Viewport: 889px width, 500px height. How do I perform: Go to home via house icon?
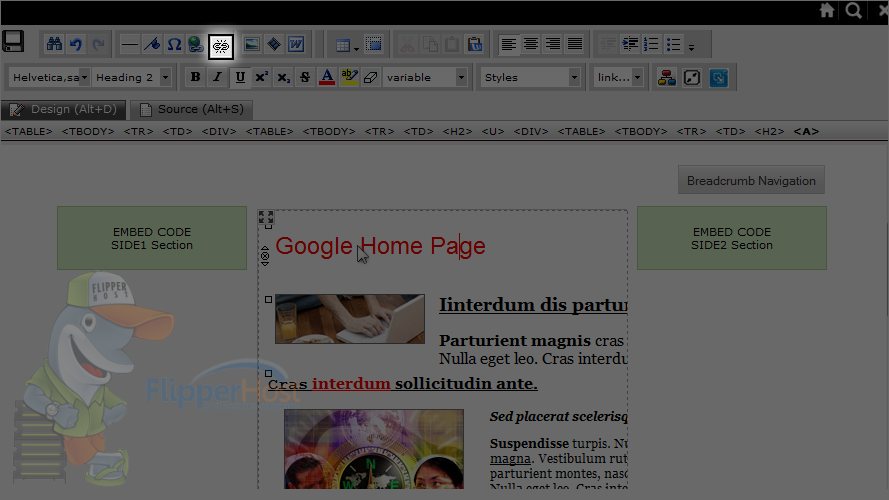(827, 10)
